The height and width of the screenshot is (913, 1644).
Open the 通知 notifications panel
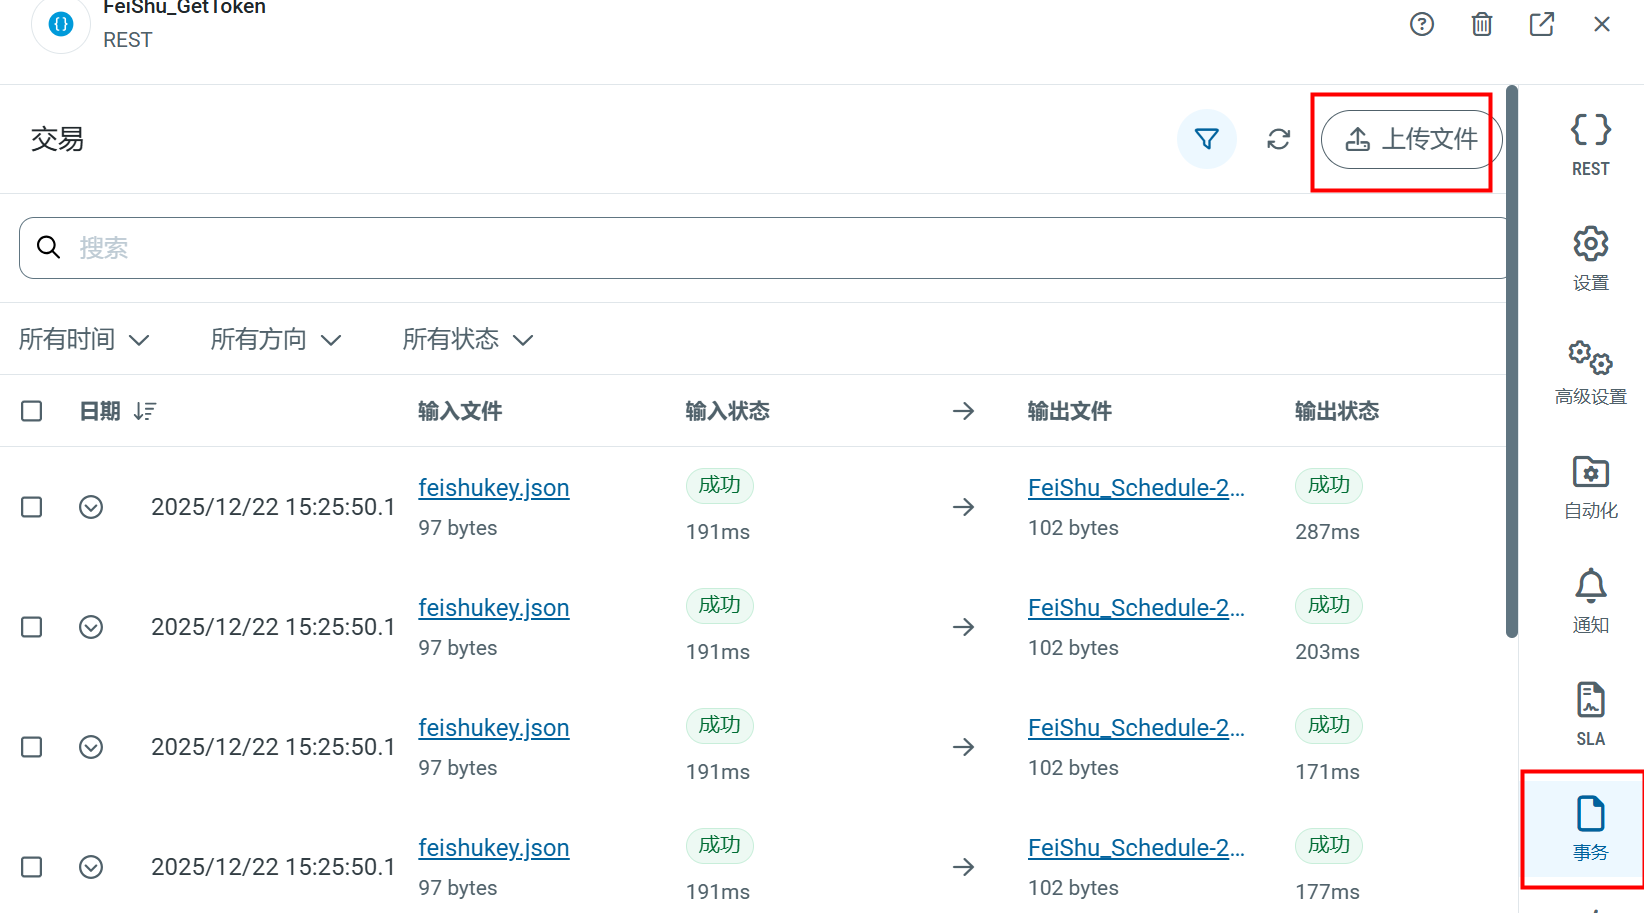click(x=1590, y=600)
